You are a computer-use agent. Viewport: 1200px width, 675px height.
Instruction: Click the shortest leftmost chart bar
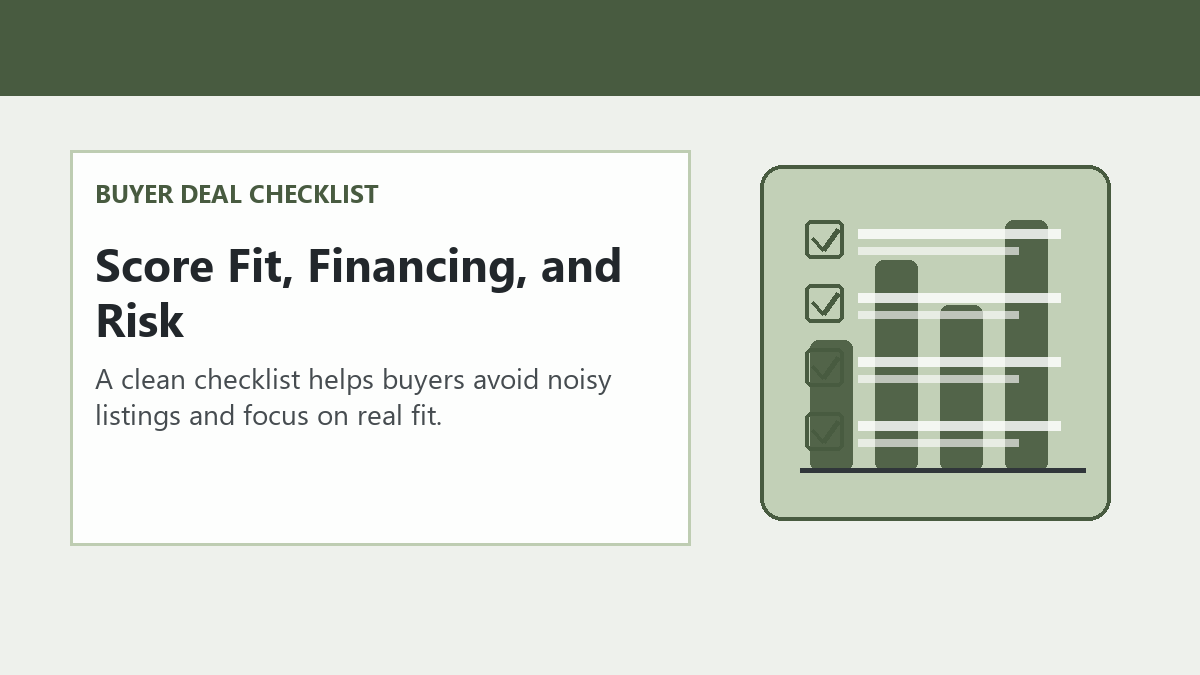pos(831,405)
